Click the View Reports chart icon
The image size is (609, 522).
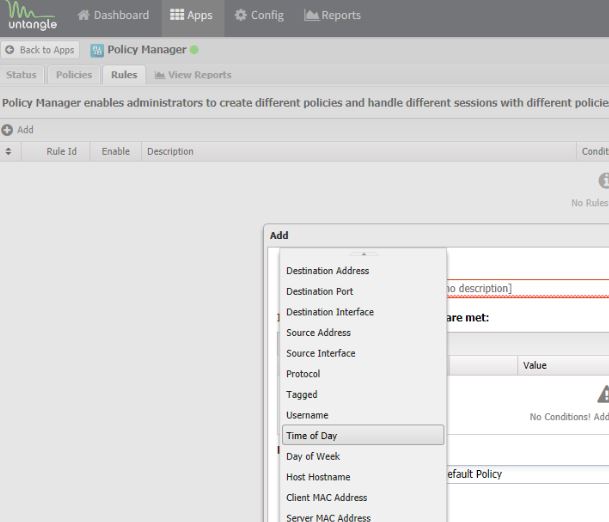tap(159, 75)
